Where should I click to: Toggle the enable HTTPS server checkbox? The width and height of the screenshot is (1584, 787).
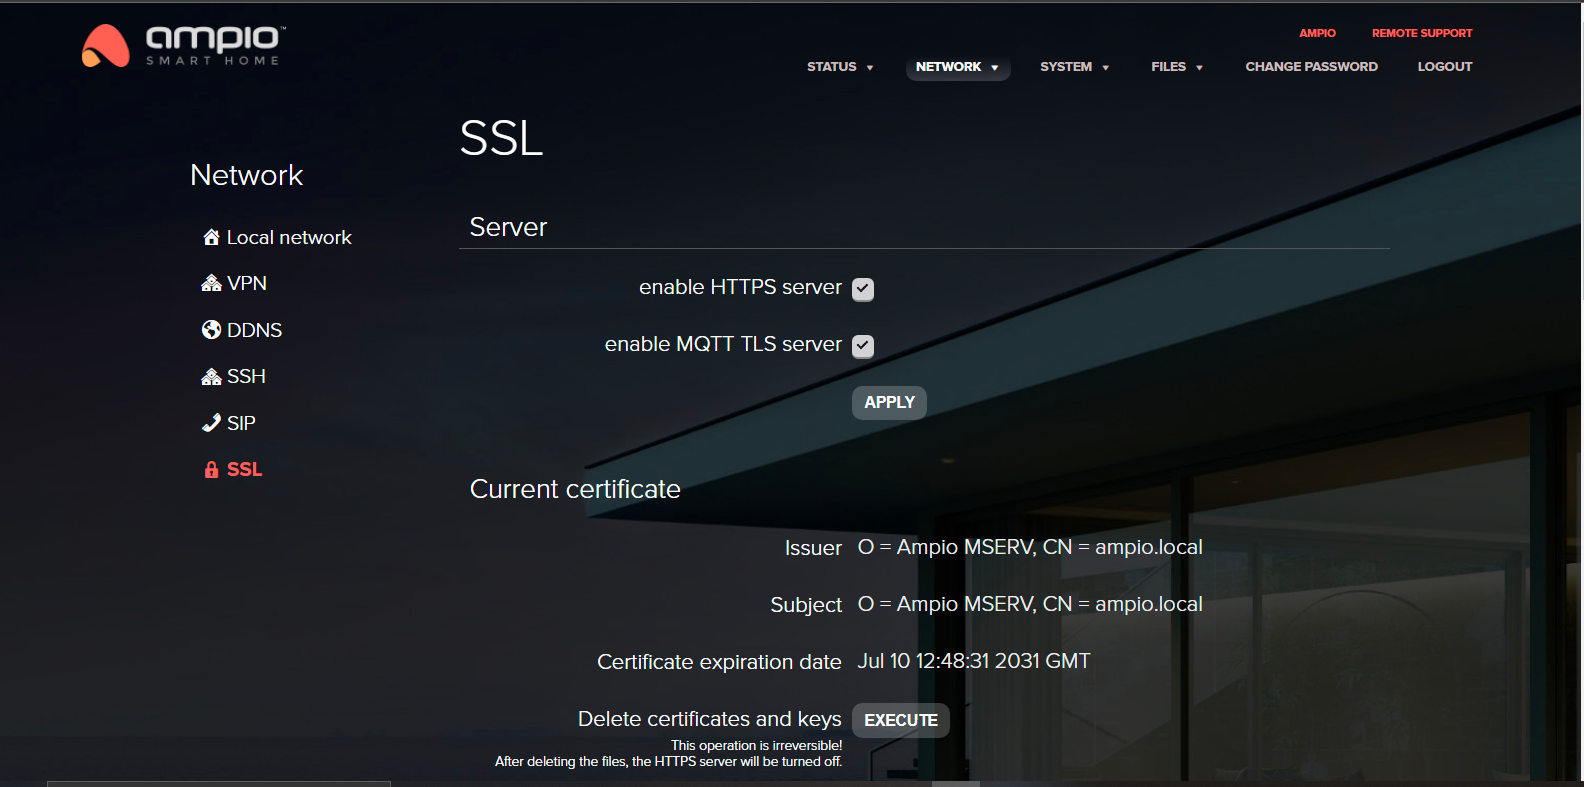pos(863,289)
